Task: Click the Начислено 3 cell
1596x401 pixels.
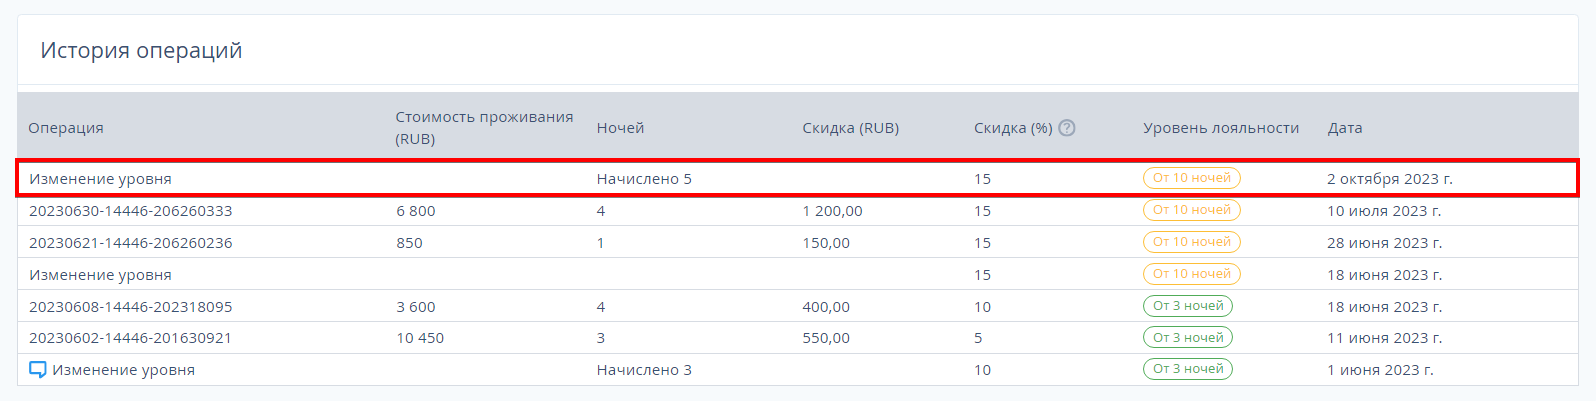Action: point(644,370)
